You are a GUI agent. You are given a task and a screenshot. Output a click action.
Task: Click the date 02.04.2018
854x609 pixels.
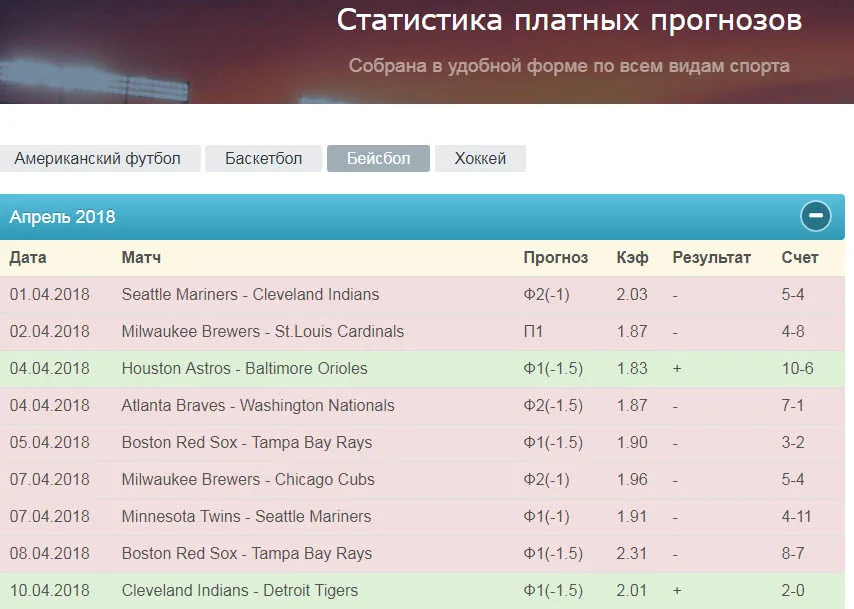[x=50, y=331]
